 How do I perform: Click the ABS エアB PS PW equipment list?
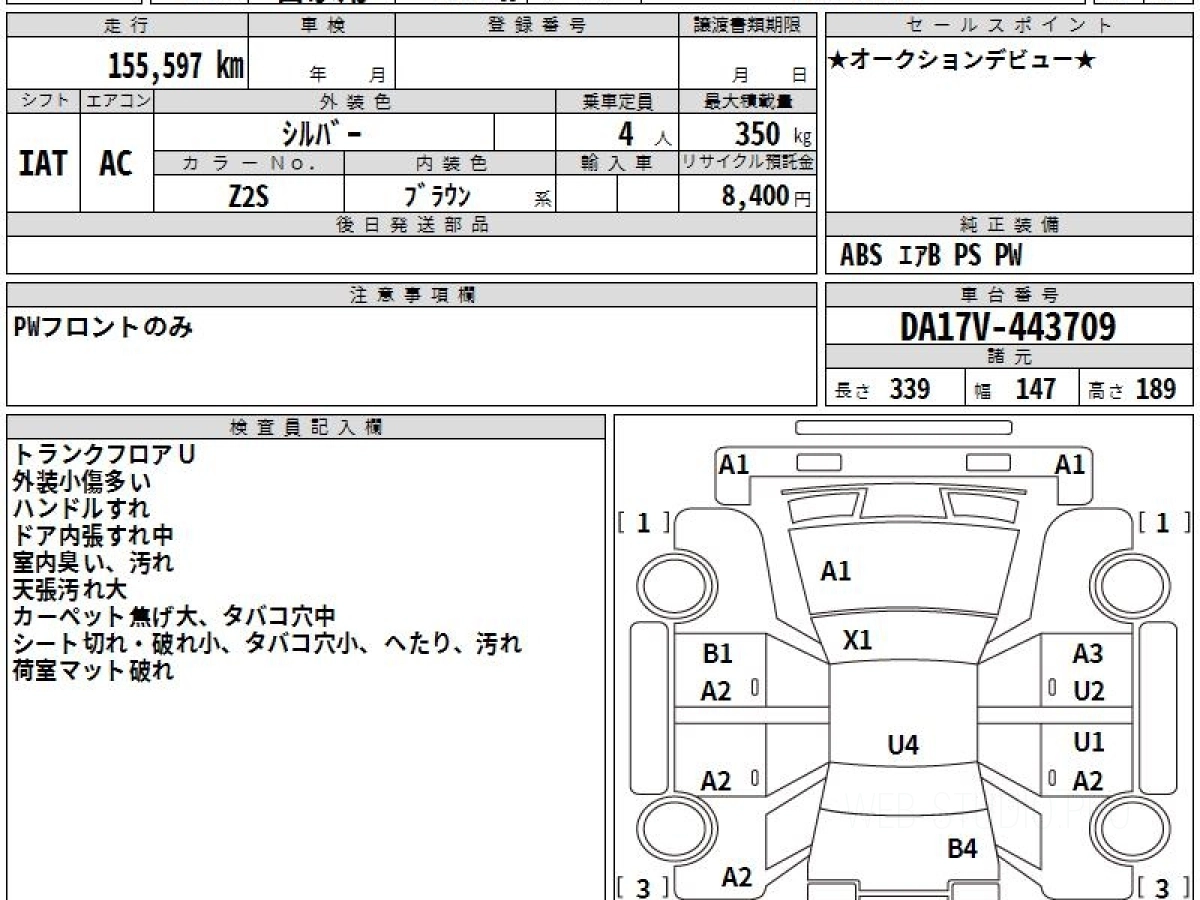(x=931, y=256)
